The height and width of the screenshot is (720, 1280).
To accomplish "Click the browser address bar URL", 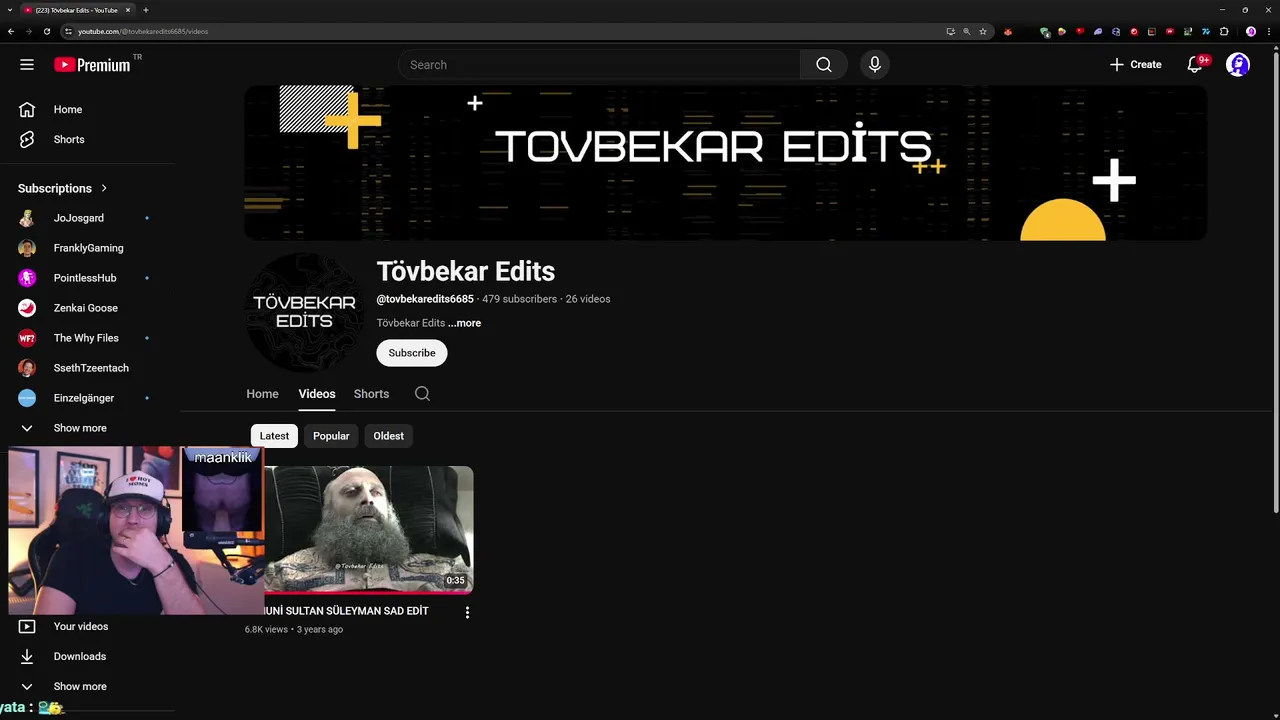I will [x=143, y=31].
